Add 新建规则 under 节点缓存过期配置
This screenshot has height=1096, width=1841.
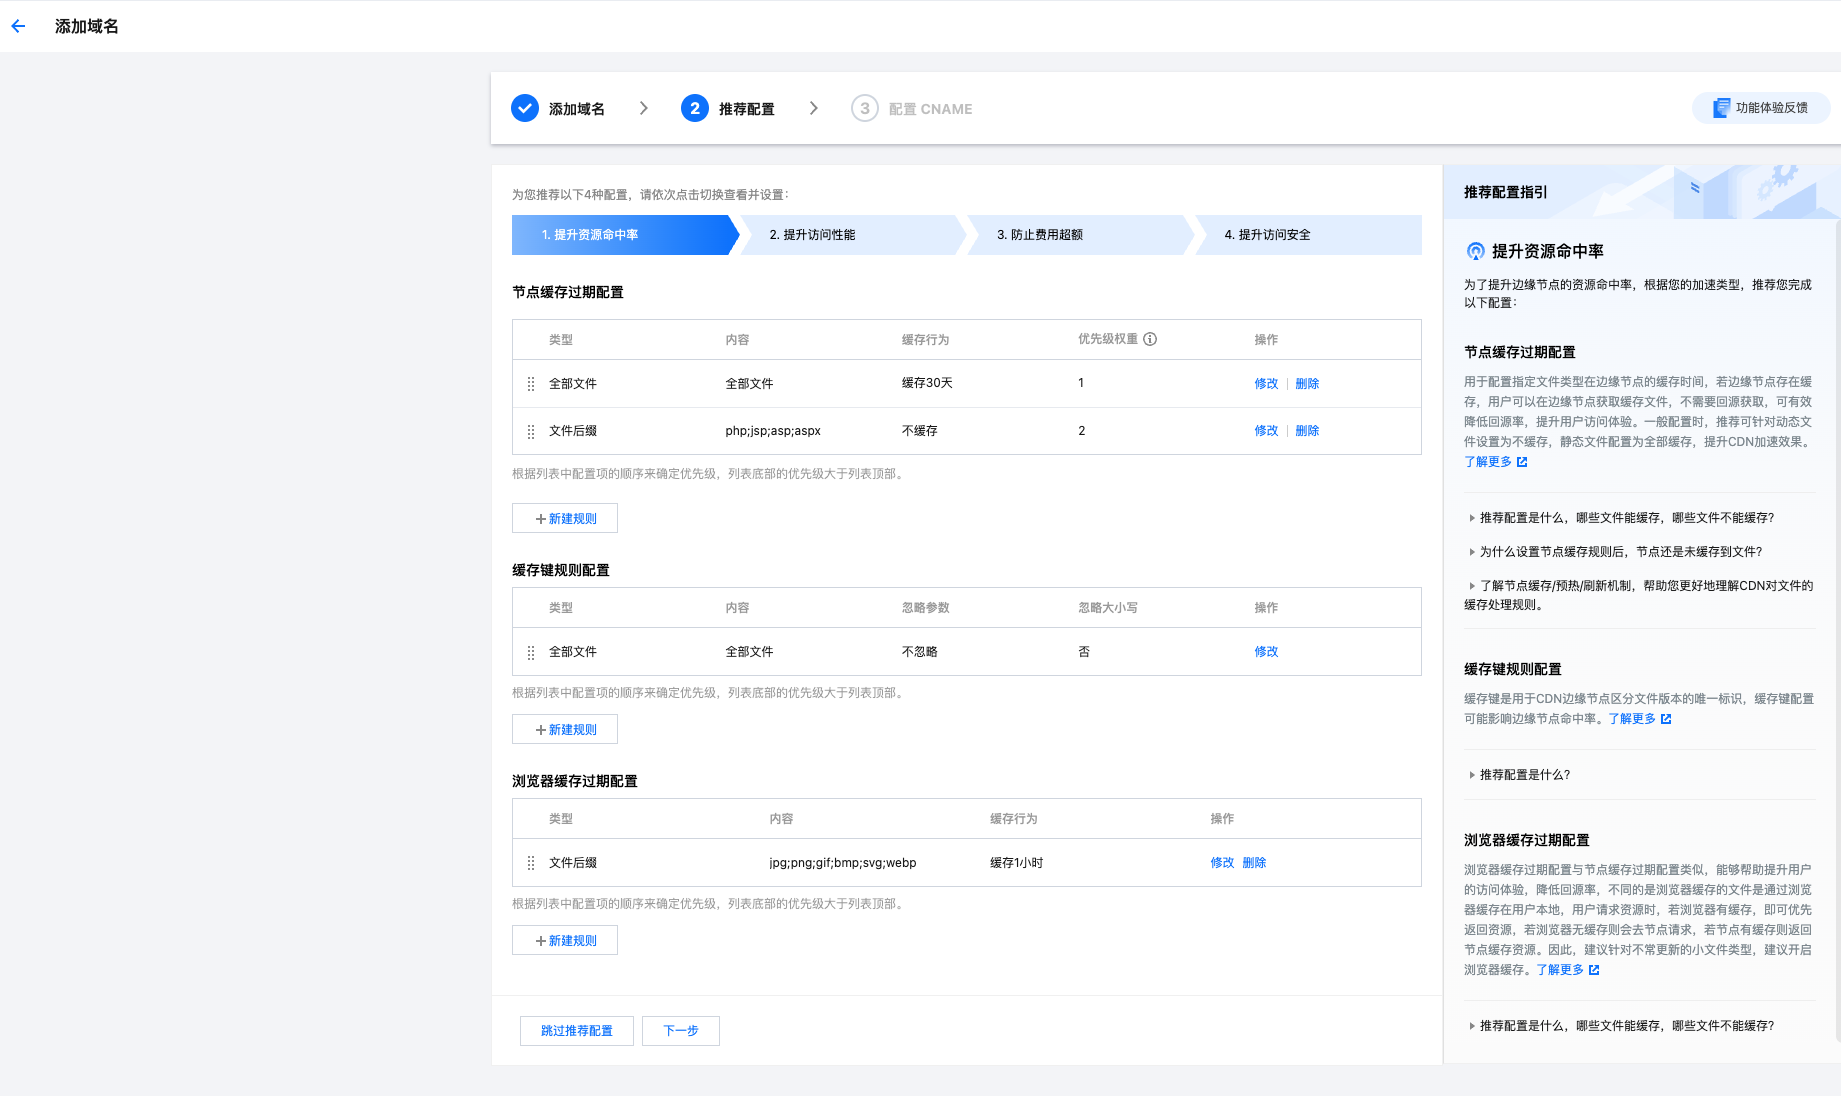[565, 519]
